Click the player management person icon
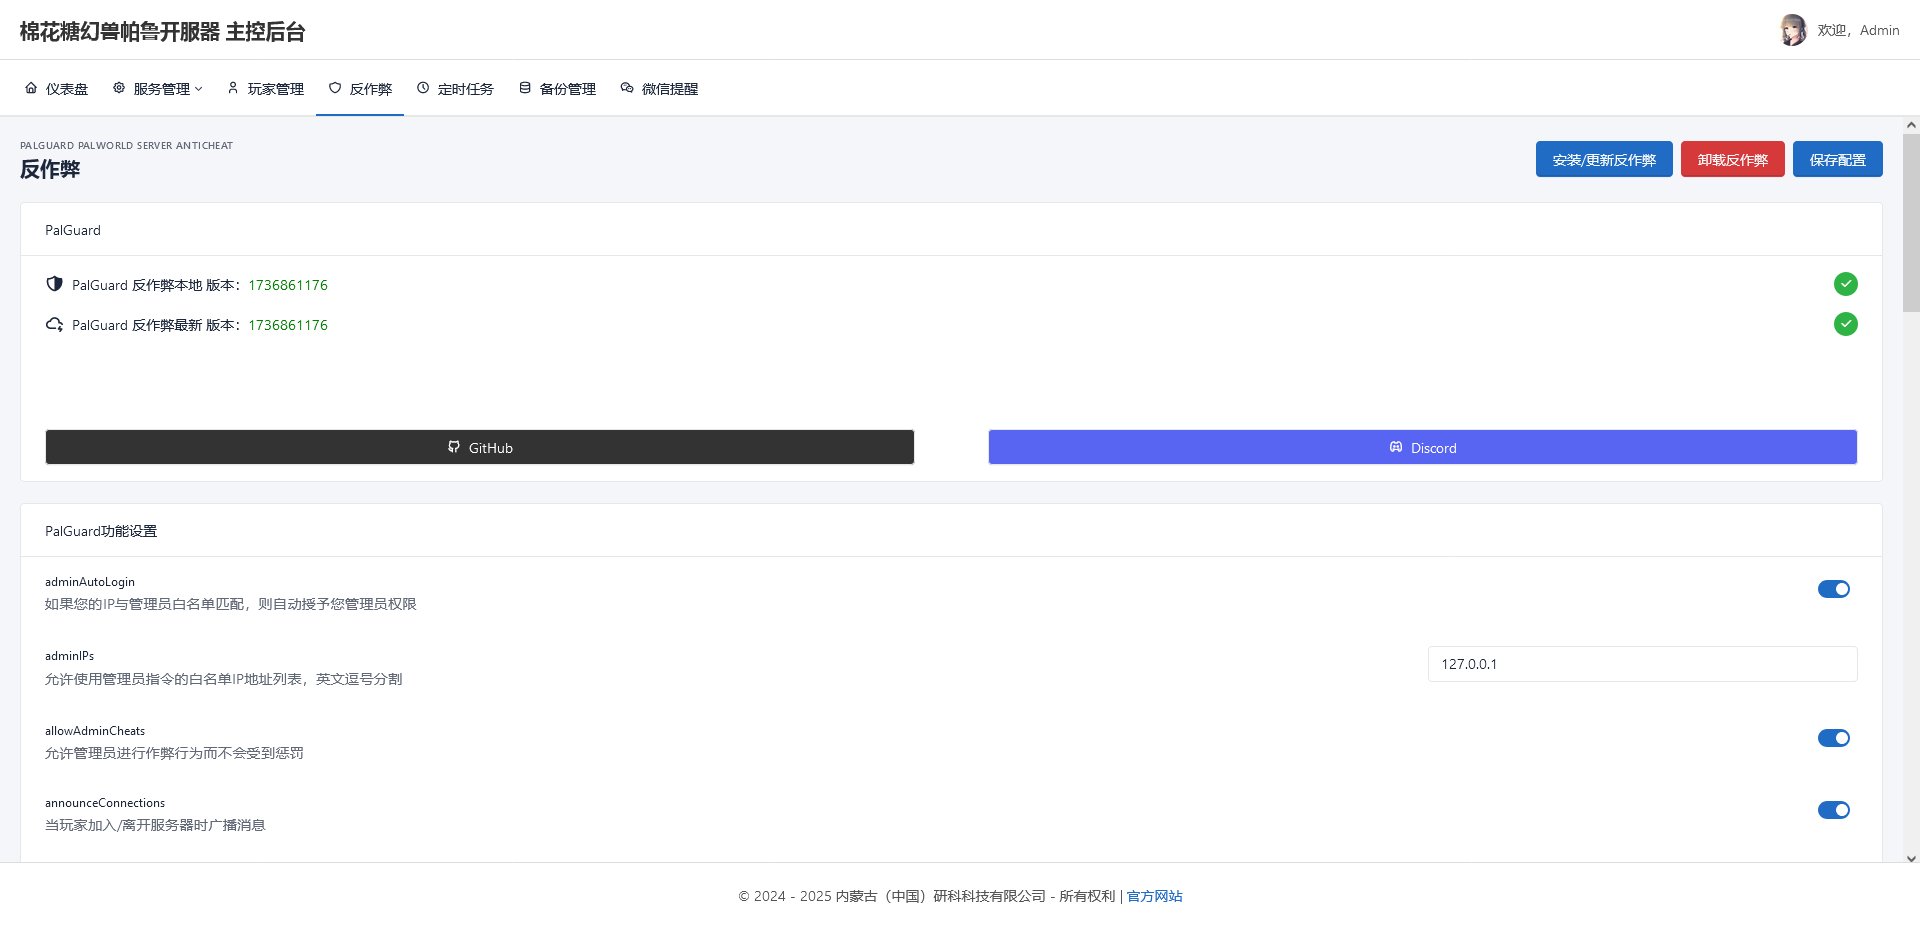Screen dimensions: 1920x927 [233, 88]
